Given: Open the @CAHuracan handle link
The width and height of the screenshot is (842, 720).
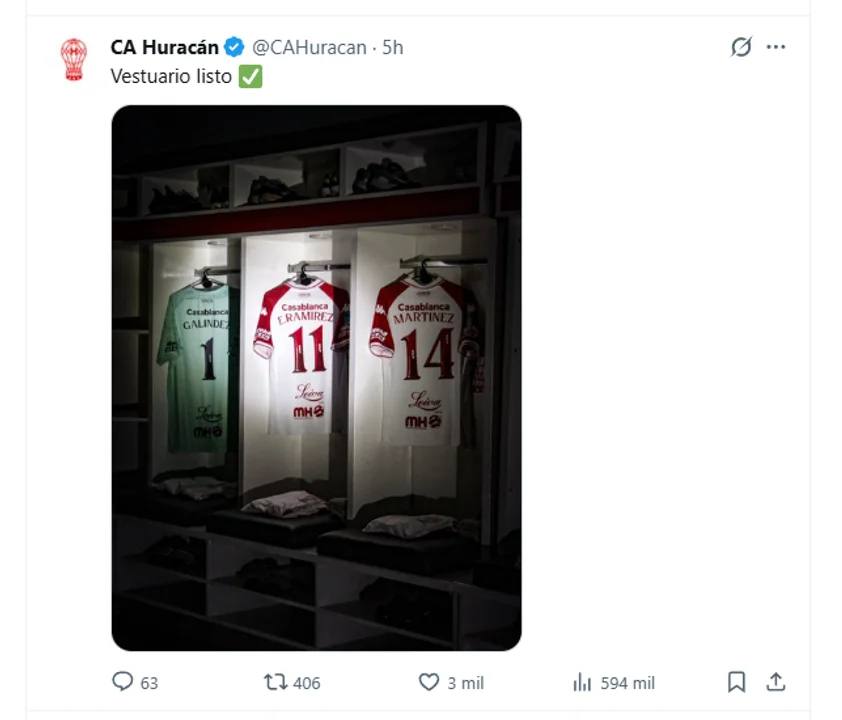Looking at the screenshot, I should (309, 47).
